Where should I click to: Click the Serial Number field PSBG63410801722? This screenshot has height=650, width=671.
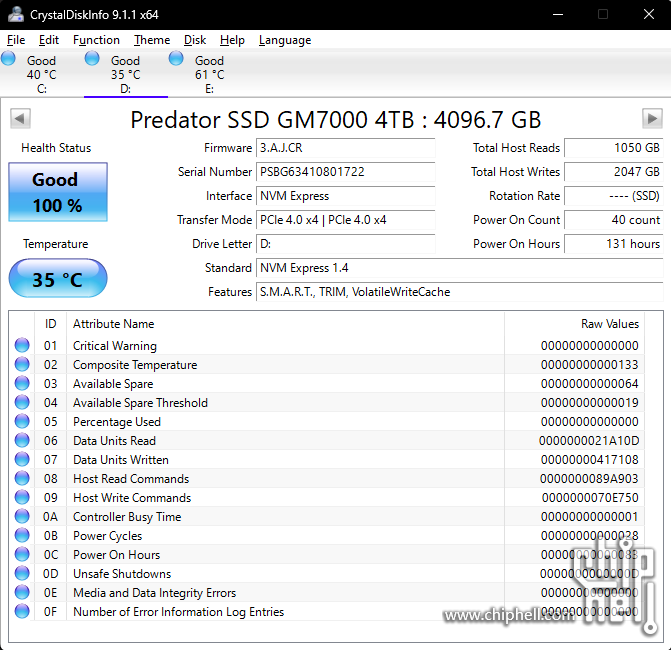345,172
